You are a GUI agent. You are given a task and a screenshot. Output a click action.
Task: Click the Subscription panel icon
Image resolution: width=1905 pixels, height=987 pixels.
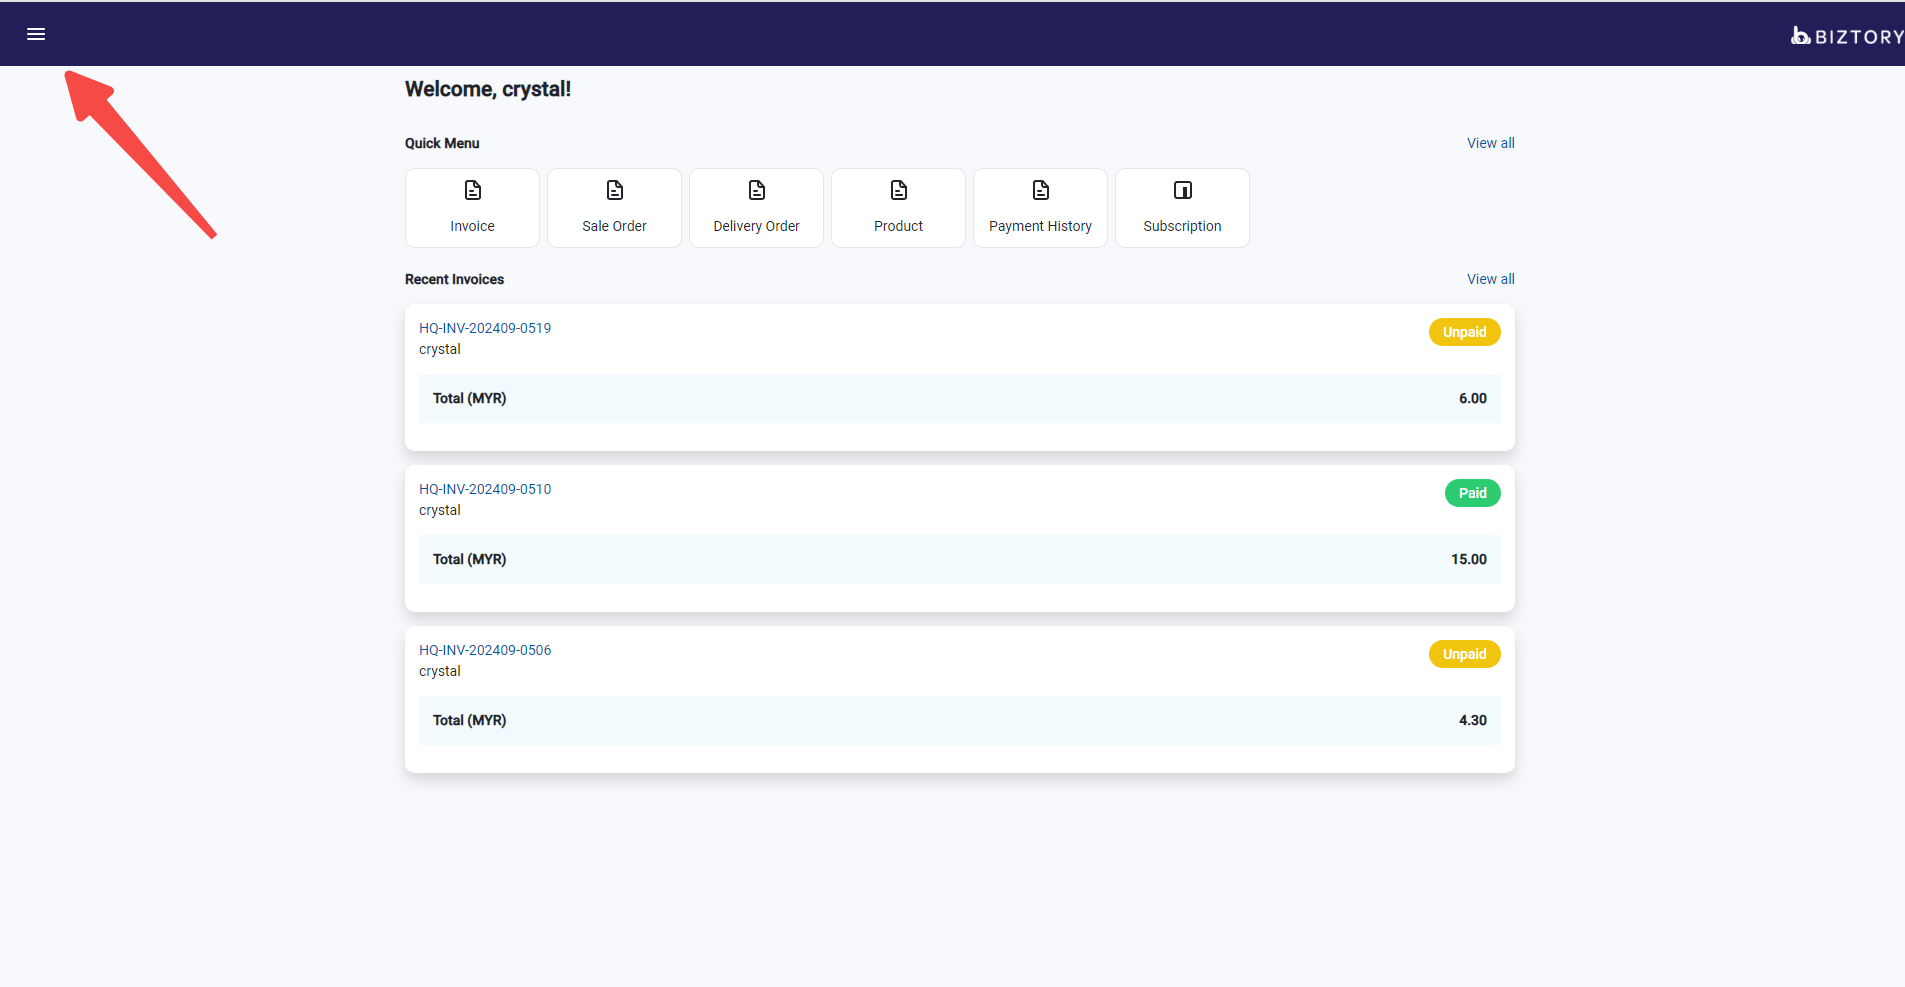pyautogui.click(x=1183, y=190)
